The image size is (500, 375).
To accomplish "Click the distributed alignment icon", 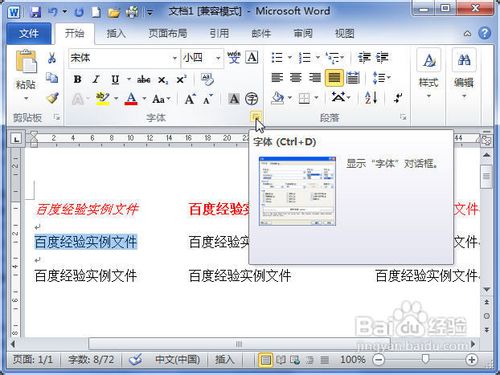I will pos(353,78).
